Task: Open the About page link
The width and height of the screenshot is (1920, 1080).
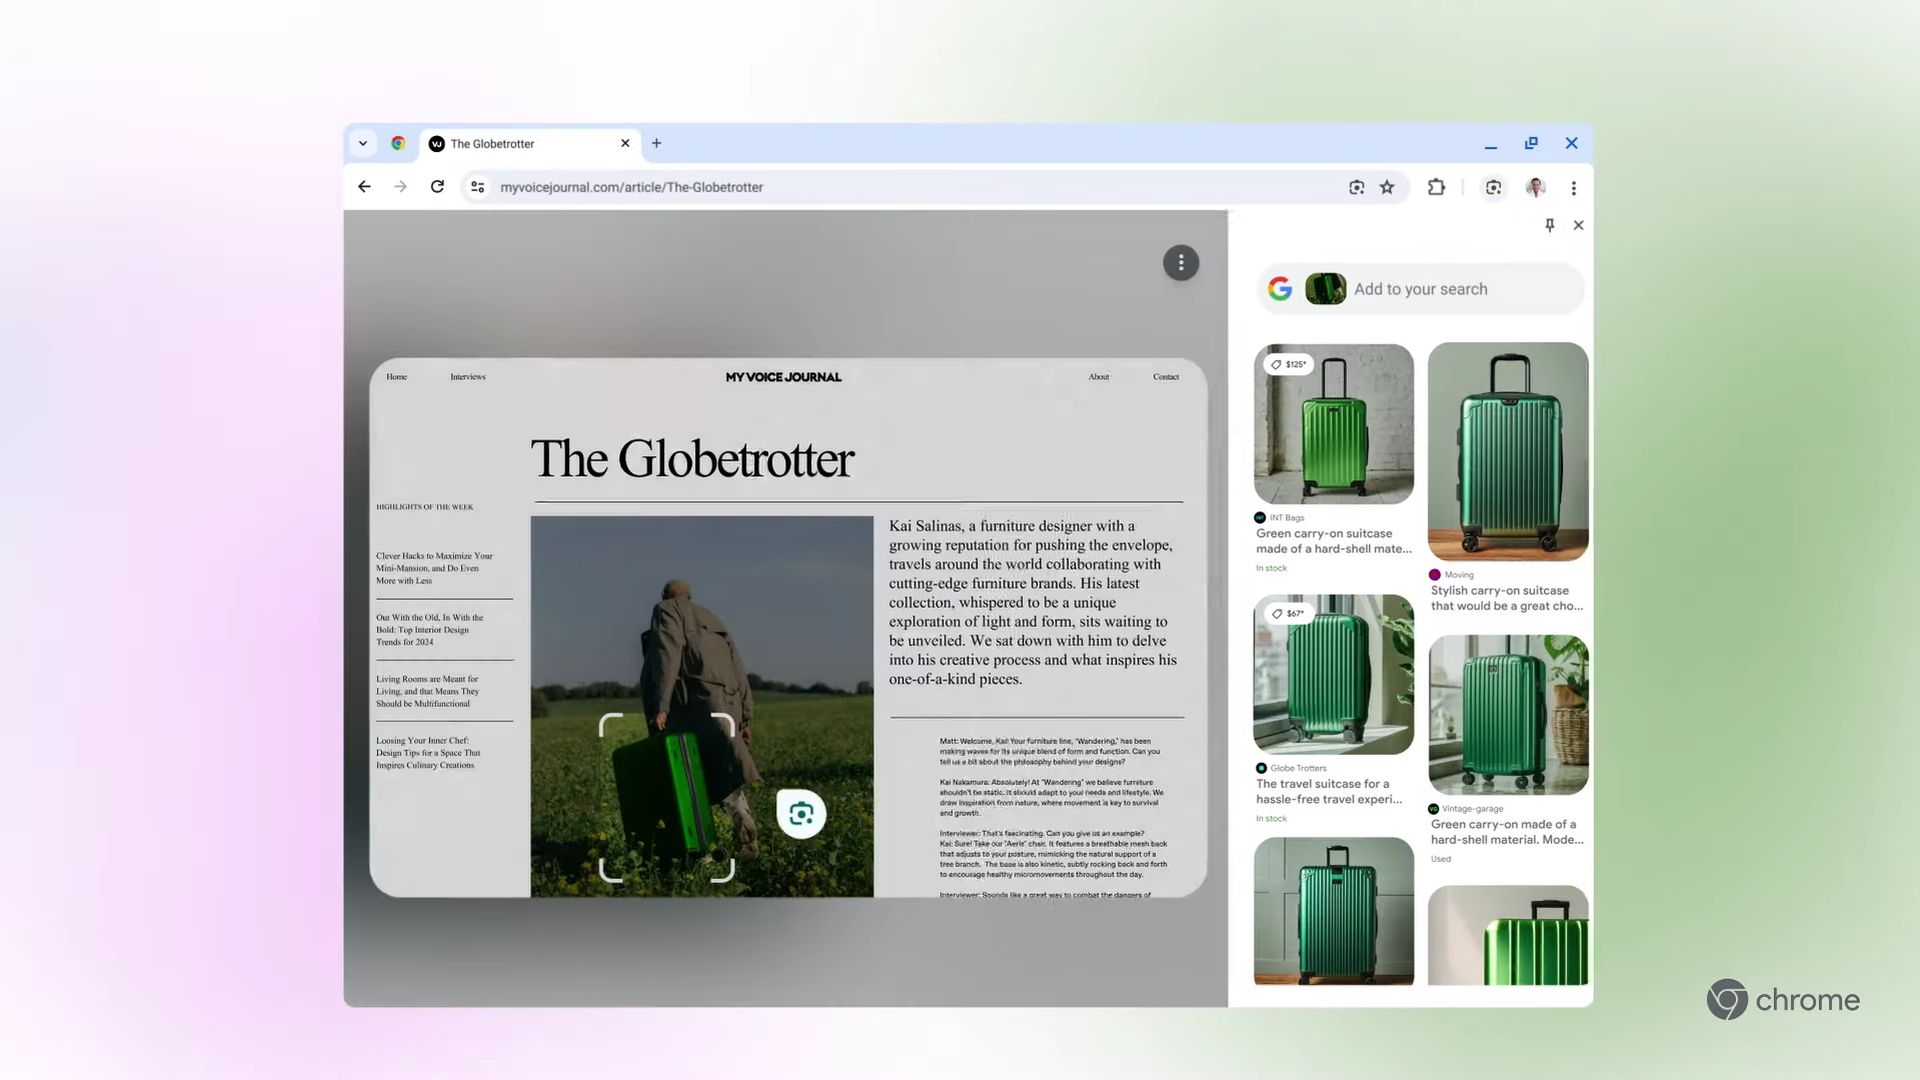Action: click(x=1097, y=376)
